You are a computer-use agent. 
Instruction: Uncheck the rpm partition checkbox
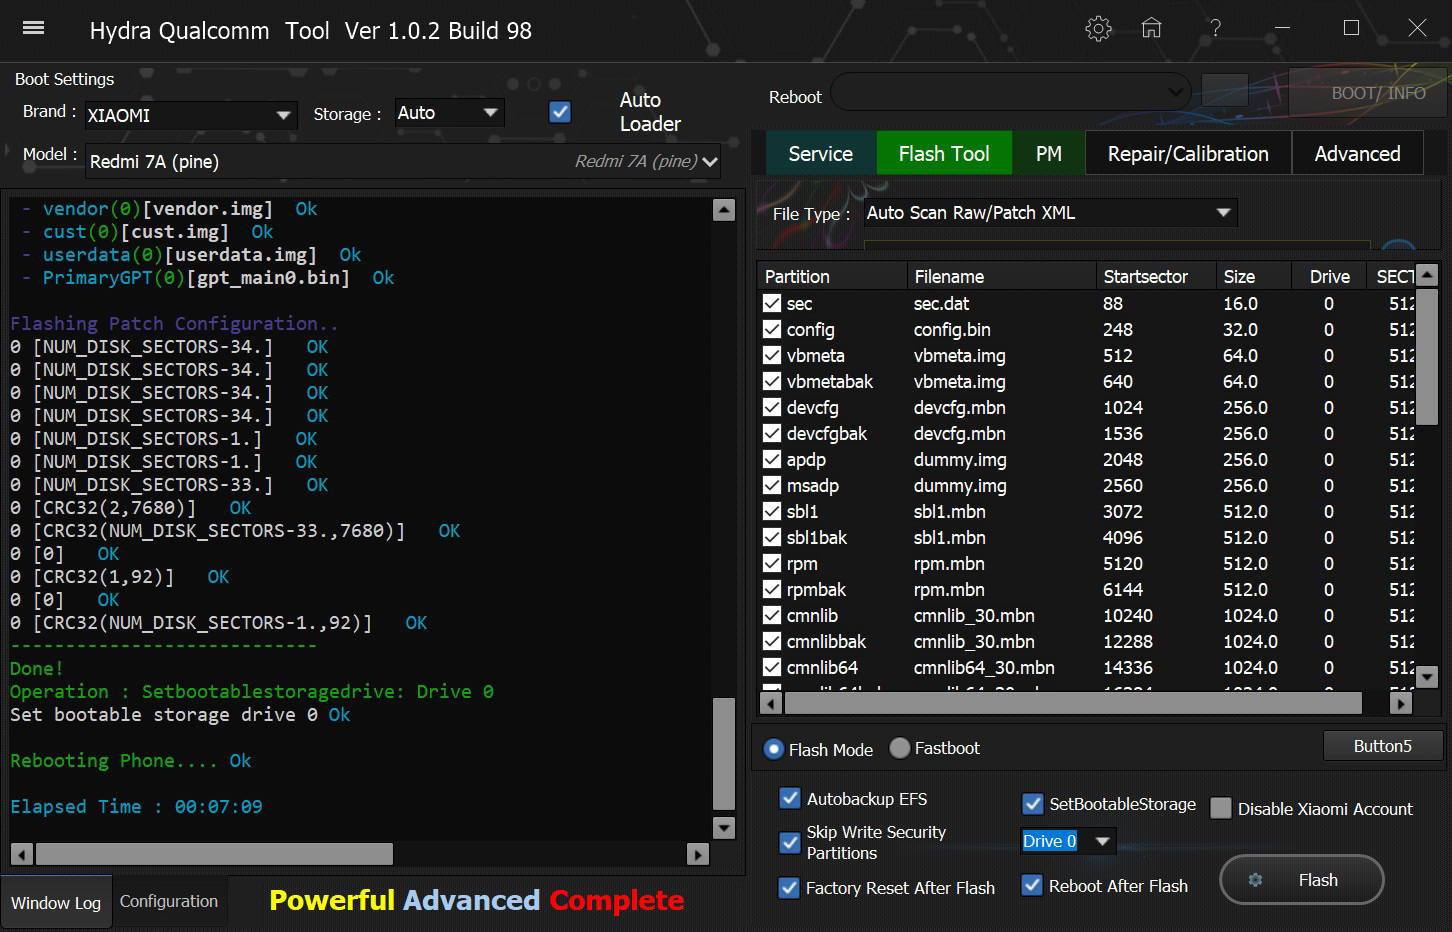coord(772,563)
